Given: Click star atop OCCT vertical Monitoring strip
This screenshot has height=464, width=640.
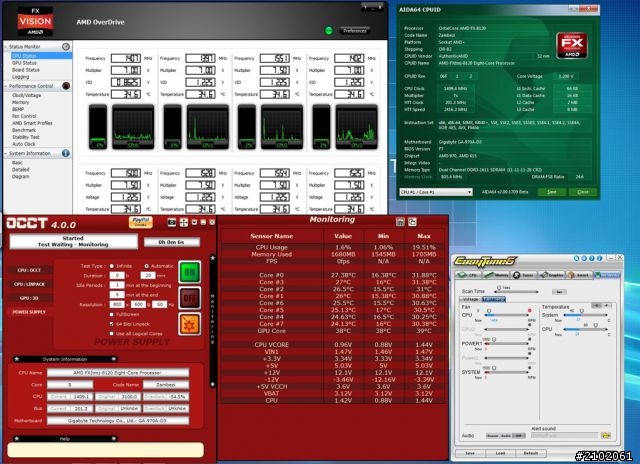Looking at the screenshot, I should 212,258.
